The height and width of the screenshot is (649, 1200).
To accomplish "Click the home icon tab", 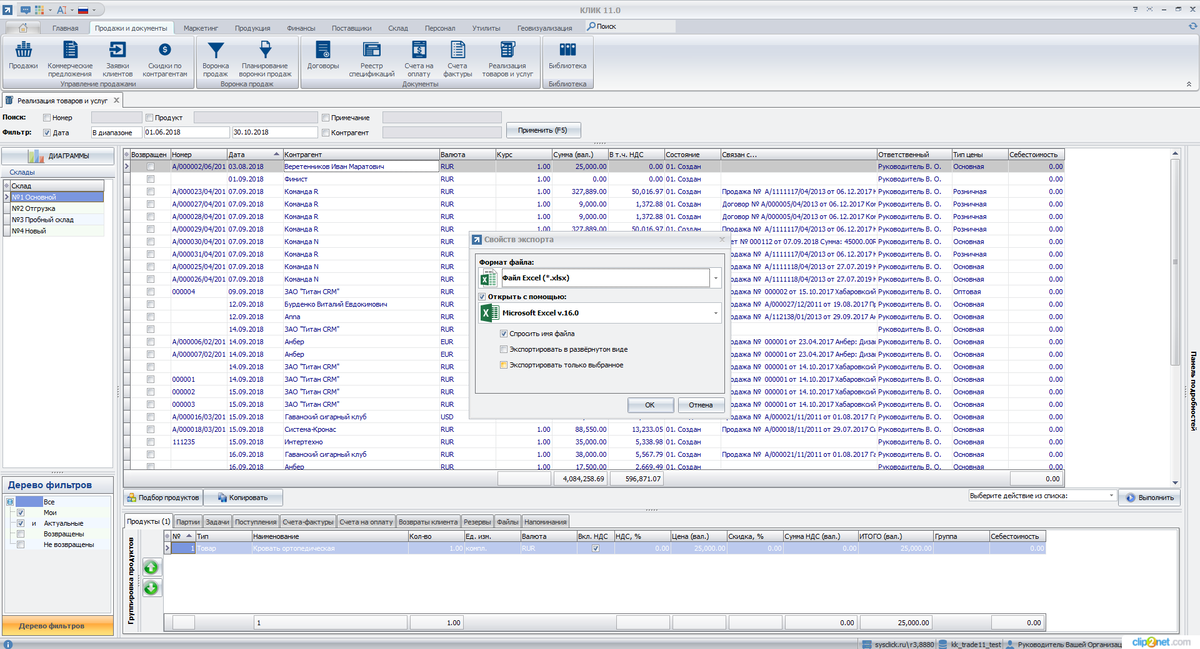I will 25,28.
